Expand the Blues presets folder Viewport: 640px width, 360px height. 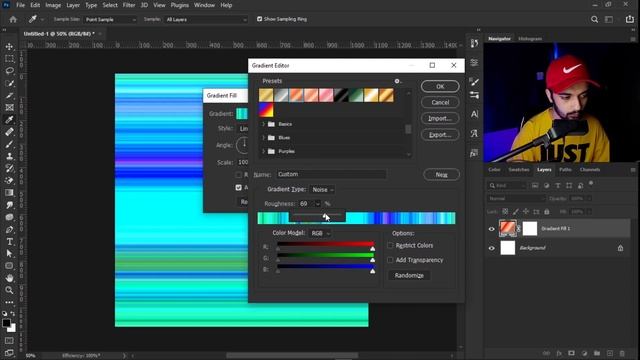[x=263, y=138]
